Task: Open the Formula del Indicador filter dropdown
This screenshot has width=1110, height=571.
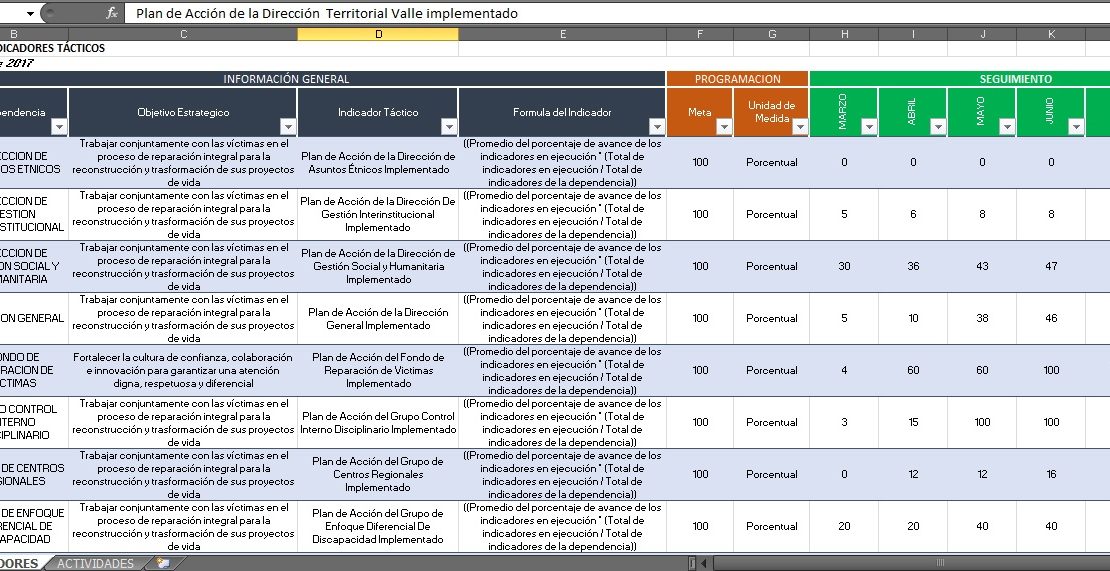Action: (x=657, y=127)
